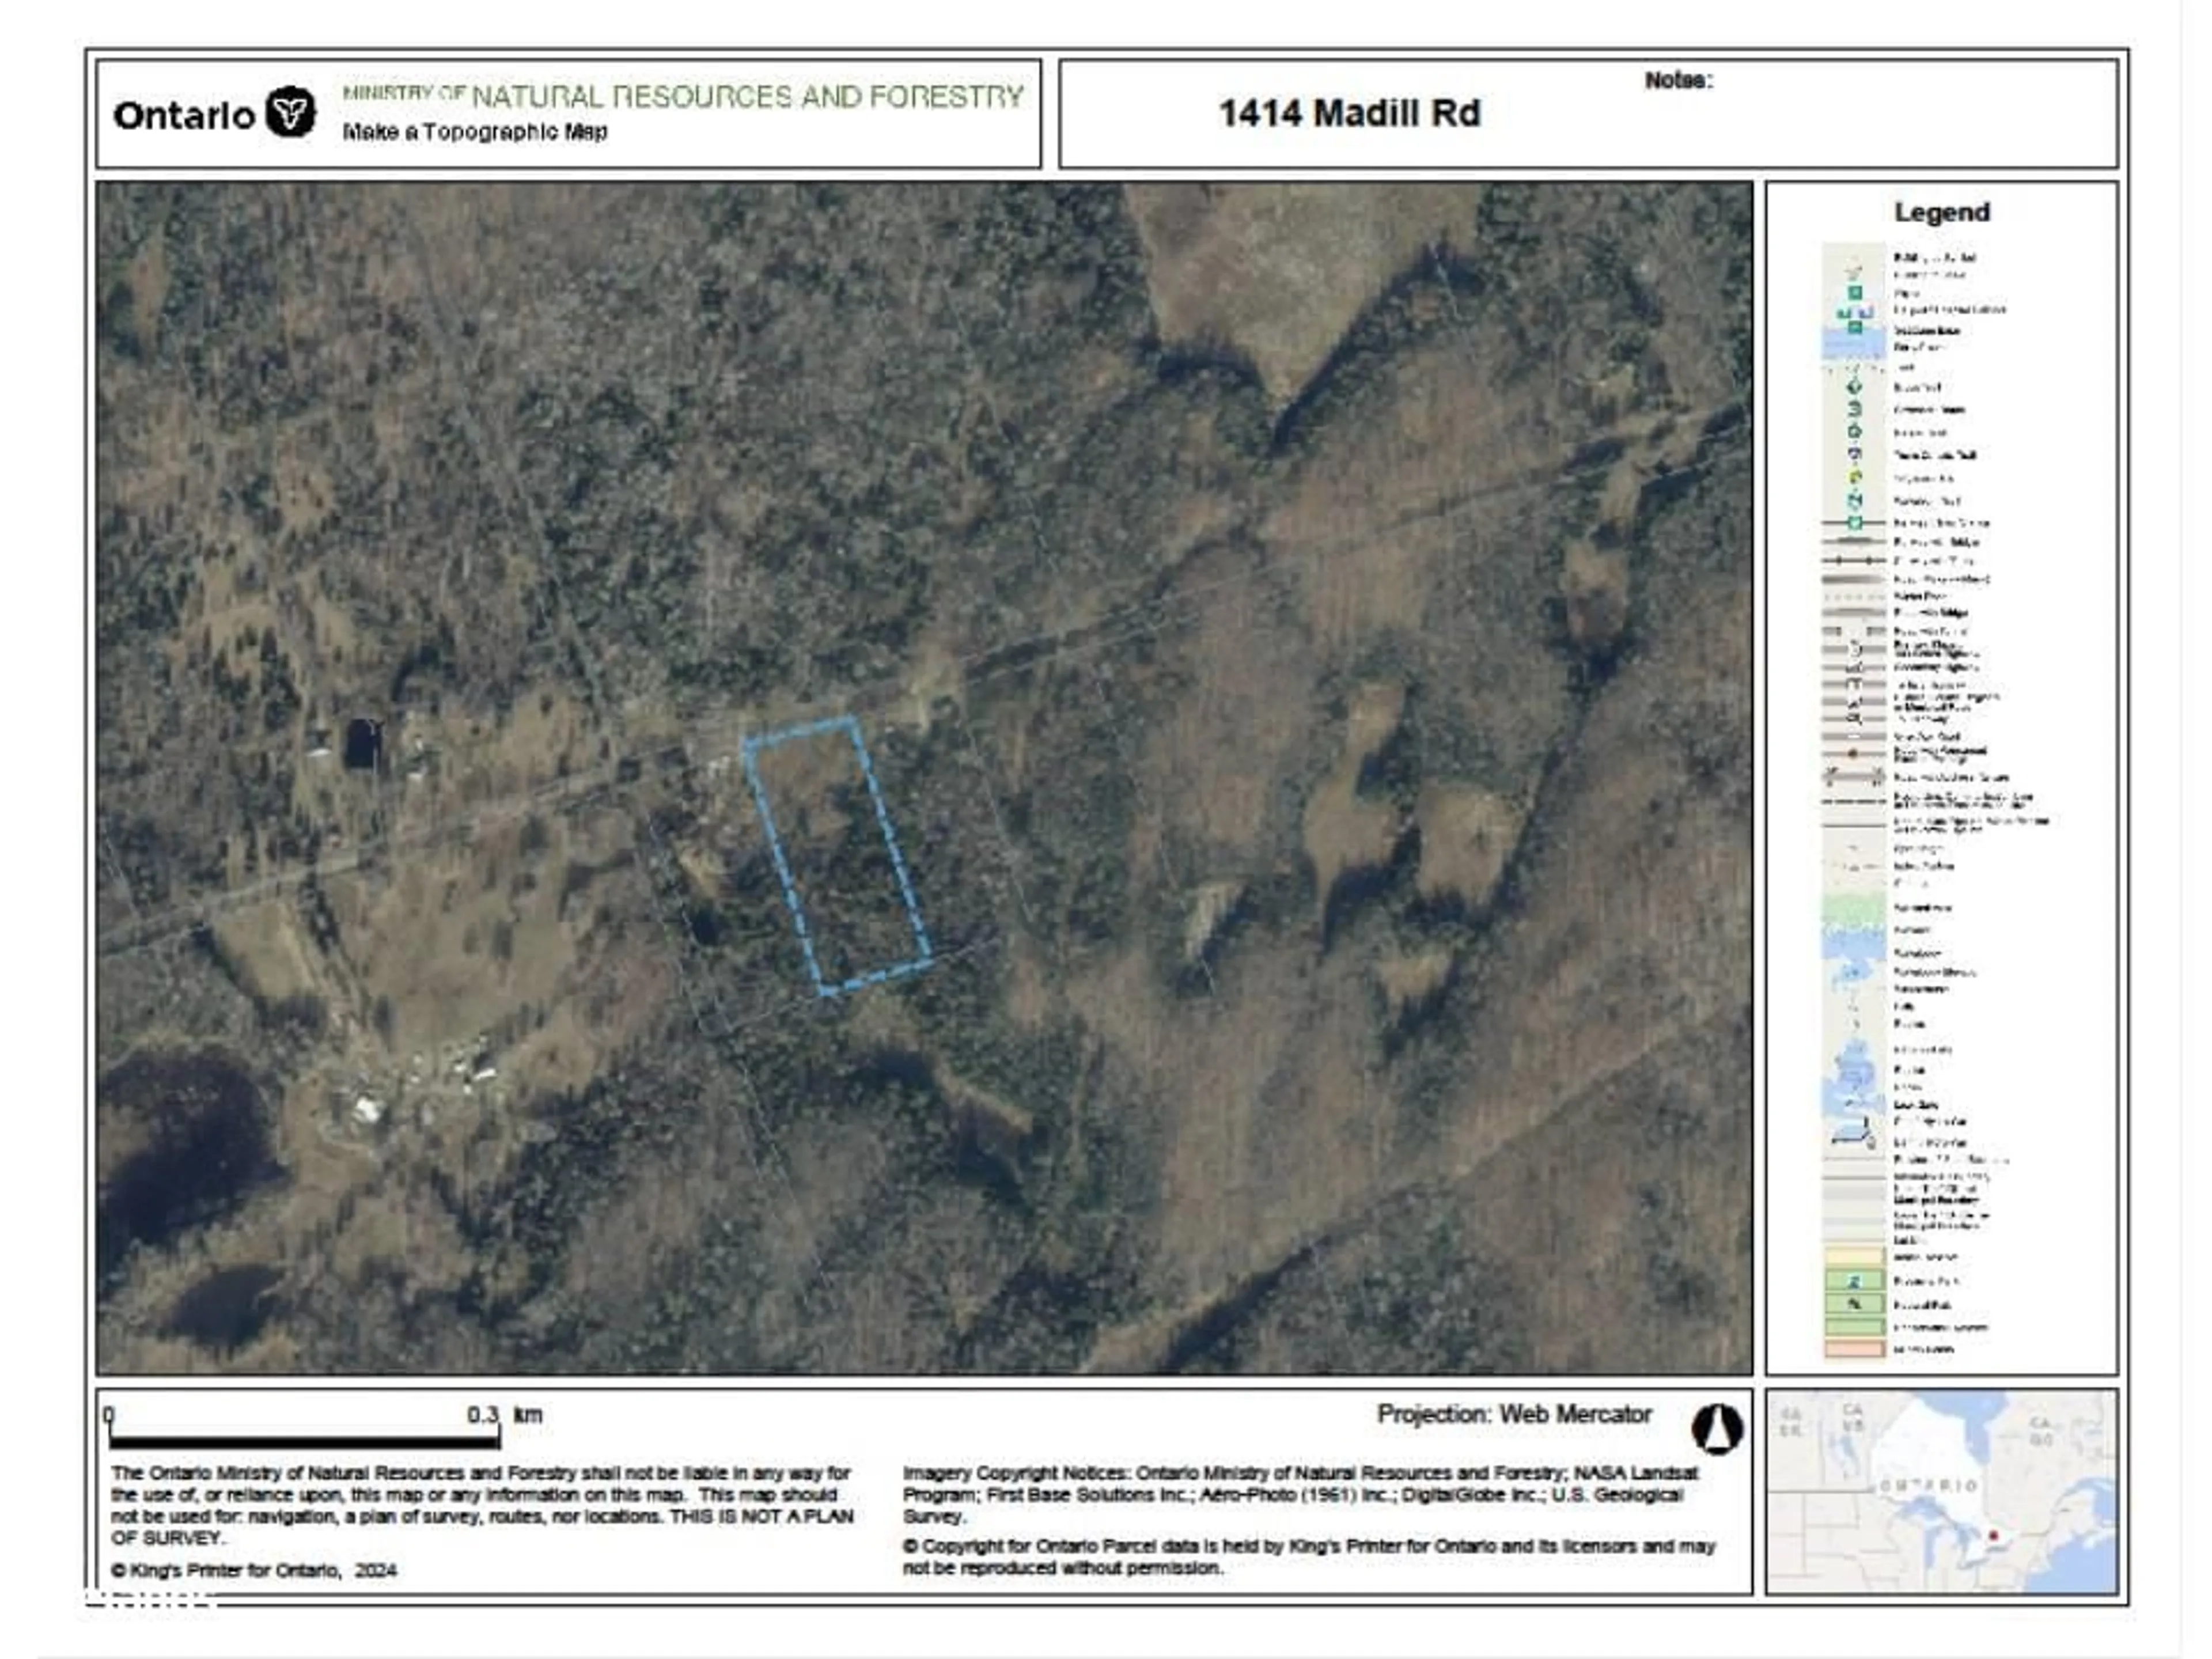
Task: Click the red location dot on inset map
Action: [x=1993, y=1536]
